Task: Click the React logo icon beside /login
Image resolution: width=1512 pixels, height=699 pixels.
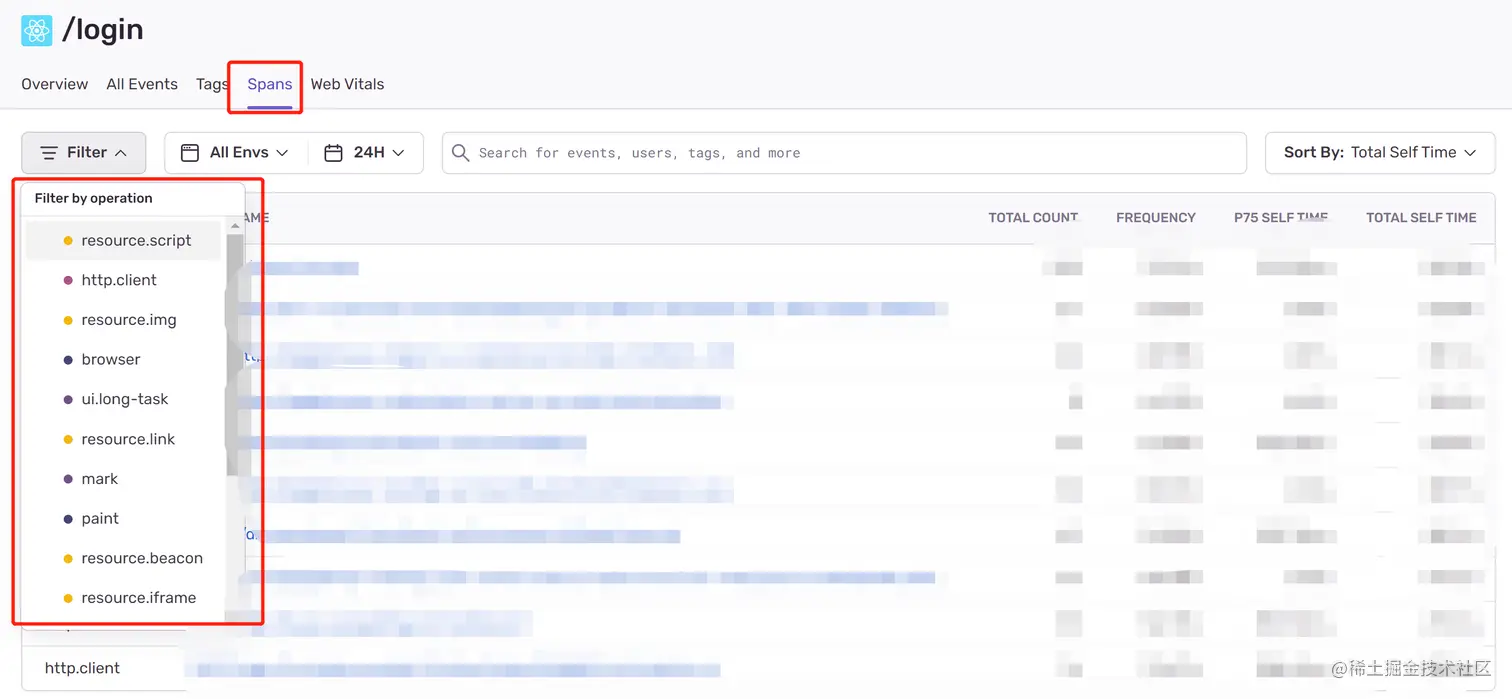Action: tap(36, 30)
